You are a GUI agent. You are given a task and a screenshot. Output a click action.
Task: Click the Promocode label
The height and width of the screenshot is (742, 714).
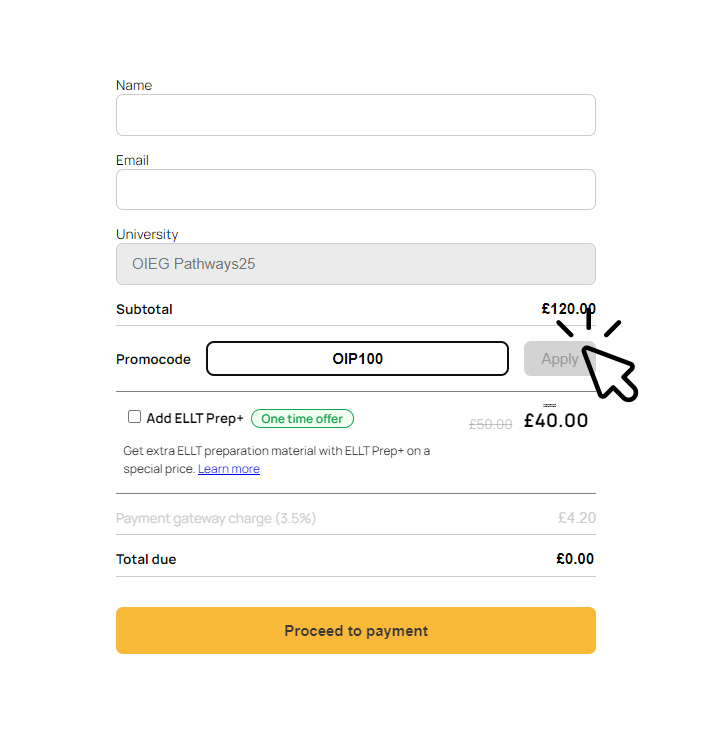(x=153, y=359)
